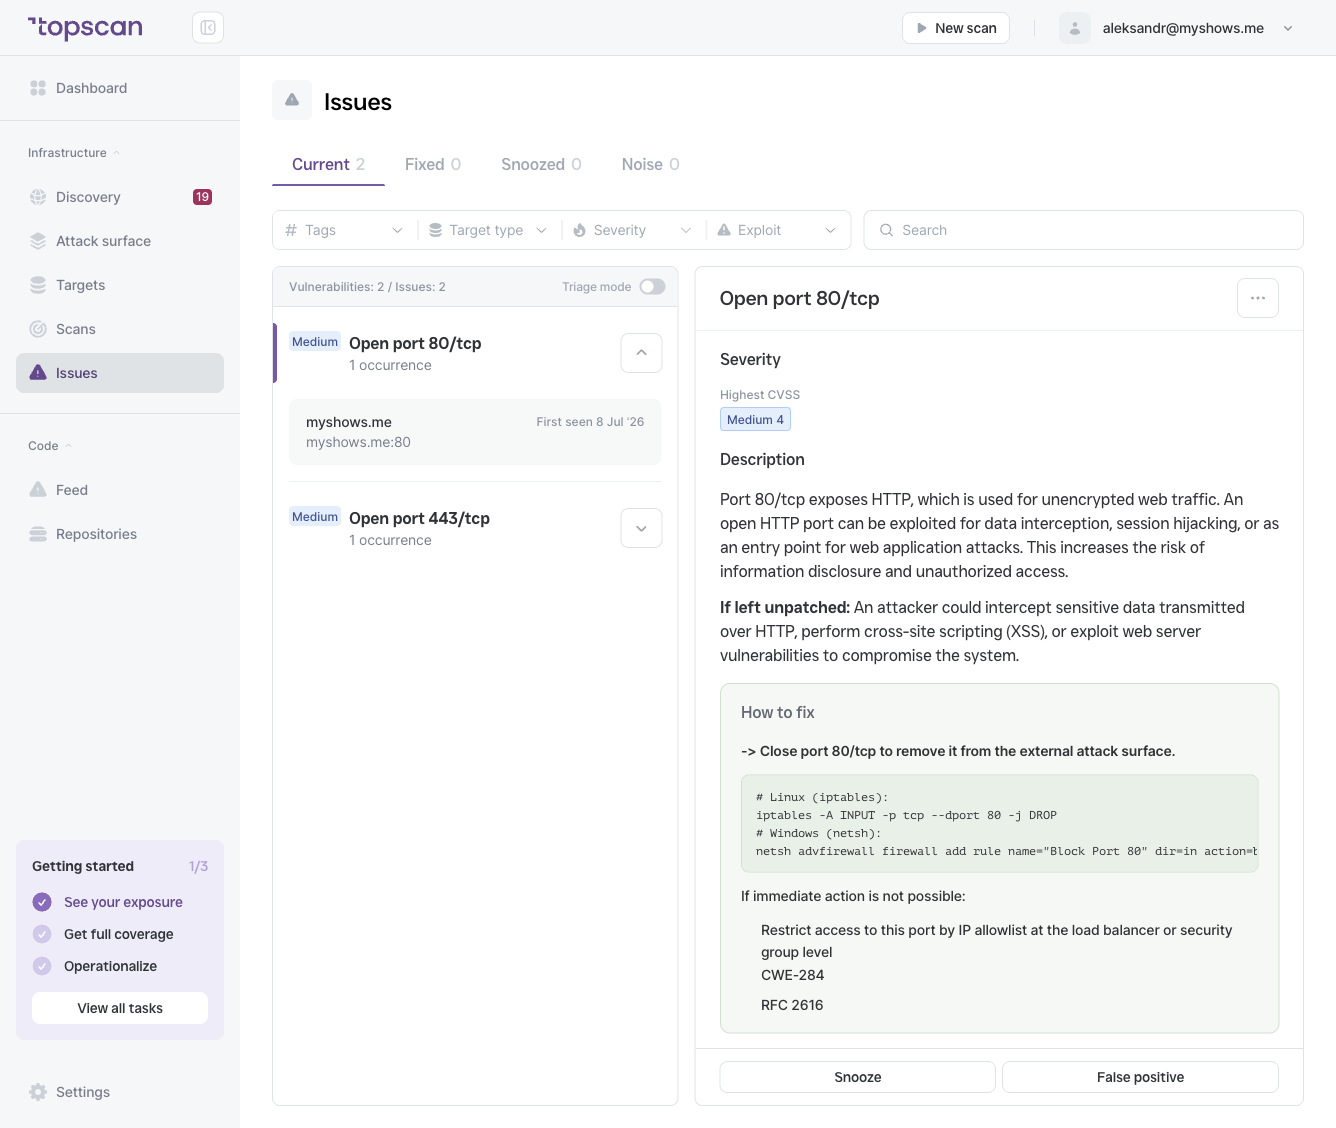Collapse the Infrastructure section
Image resolution: width=1336 pixels, height=1128 pixels.
[74, 153]
